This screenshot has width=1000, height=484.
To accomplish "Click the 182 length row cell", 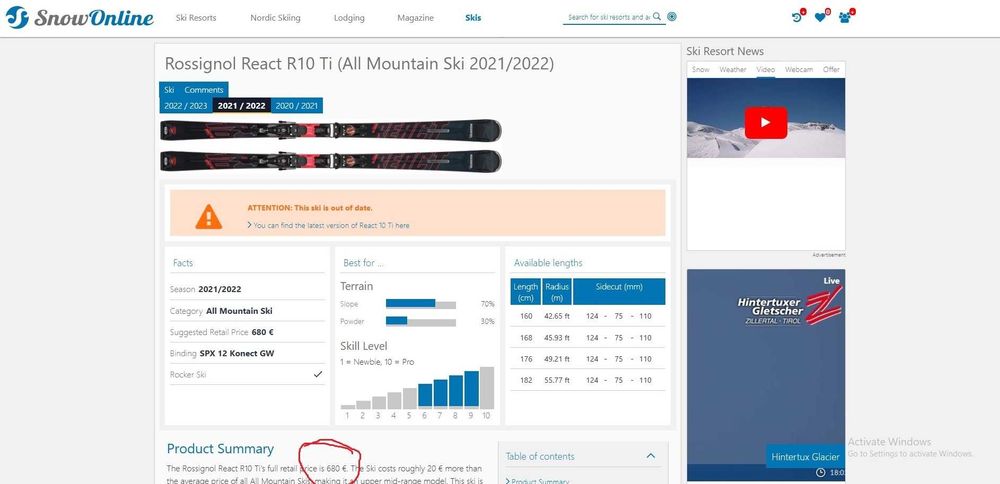I will coord(526,380).
